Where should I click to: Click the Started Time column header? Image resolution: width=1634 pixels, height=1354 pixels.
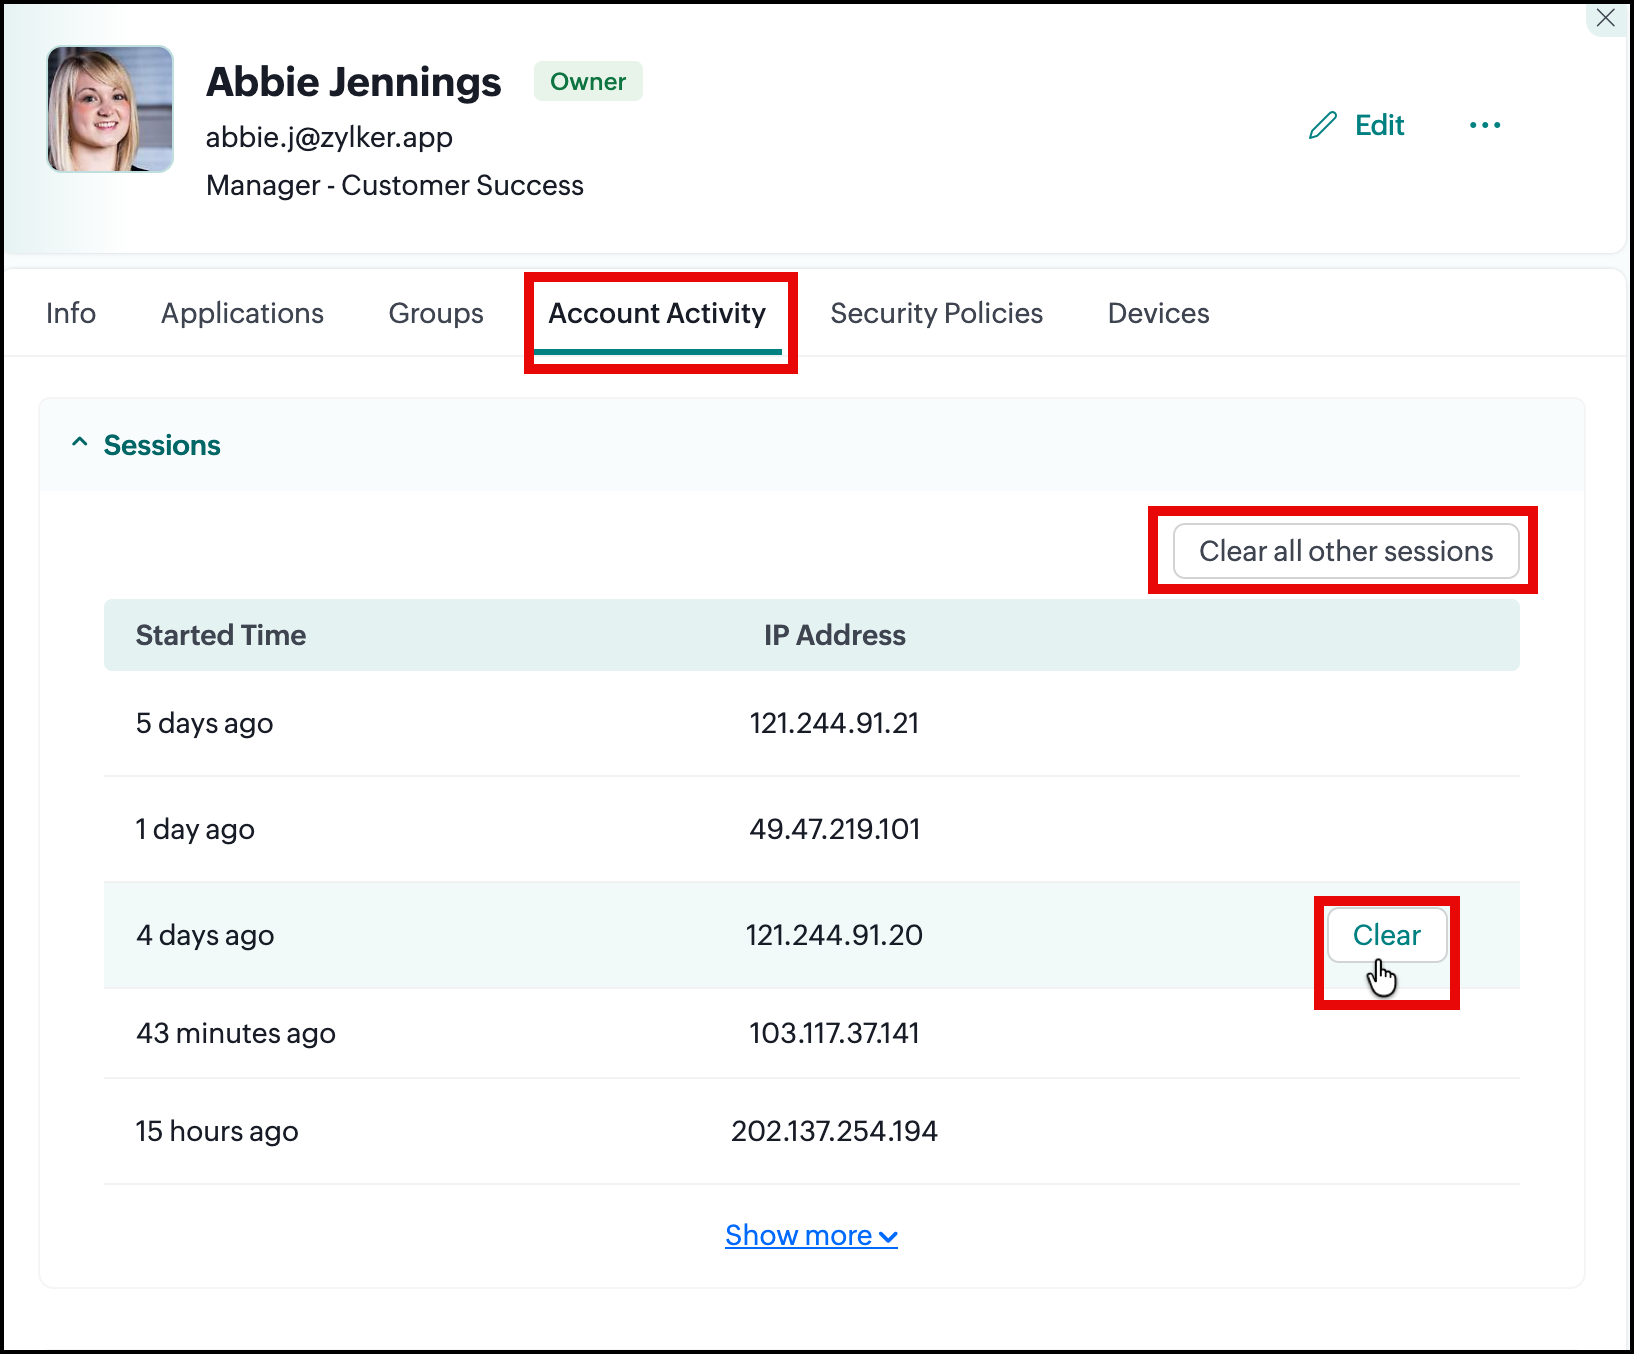(x=221, y=636)
